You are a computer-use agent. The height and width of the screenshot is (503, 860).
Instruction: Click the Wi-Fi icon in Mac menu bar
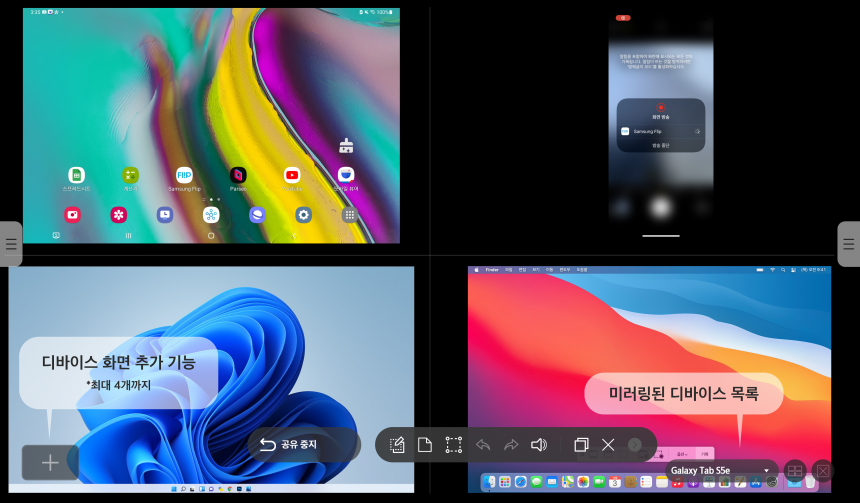(772, 270)
